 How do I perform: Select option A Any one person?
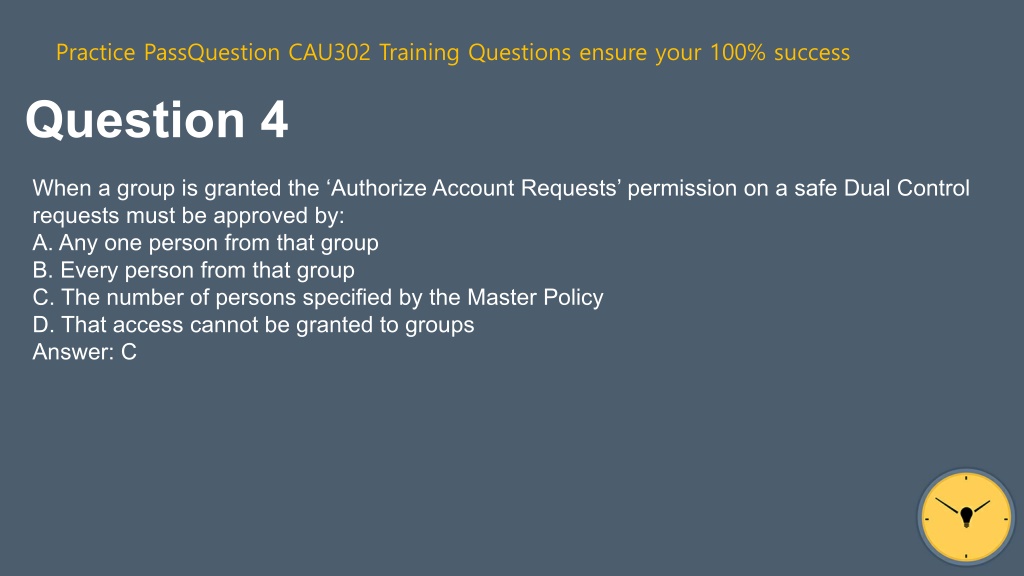click(x=205, y=243)
